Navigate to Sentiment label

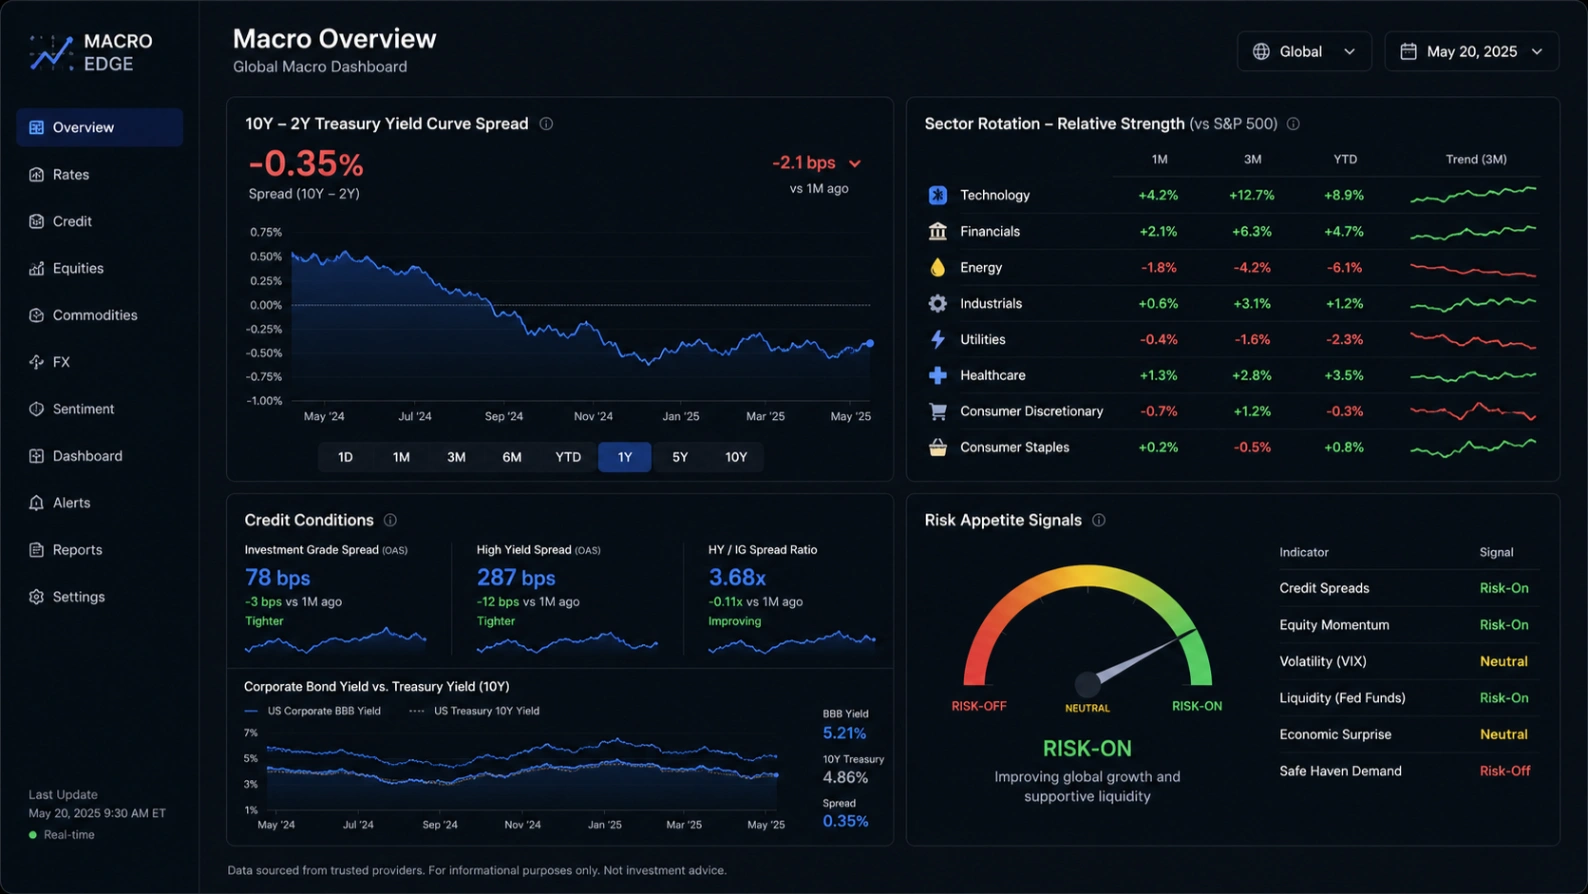tap(83, 409)
